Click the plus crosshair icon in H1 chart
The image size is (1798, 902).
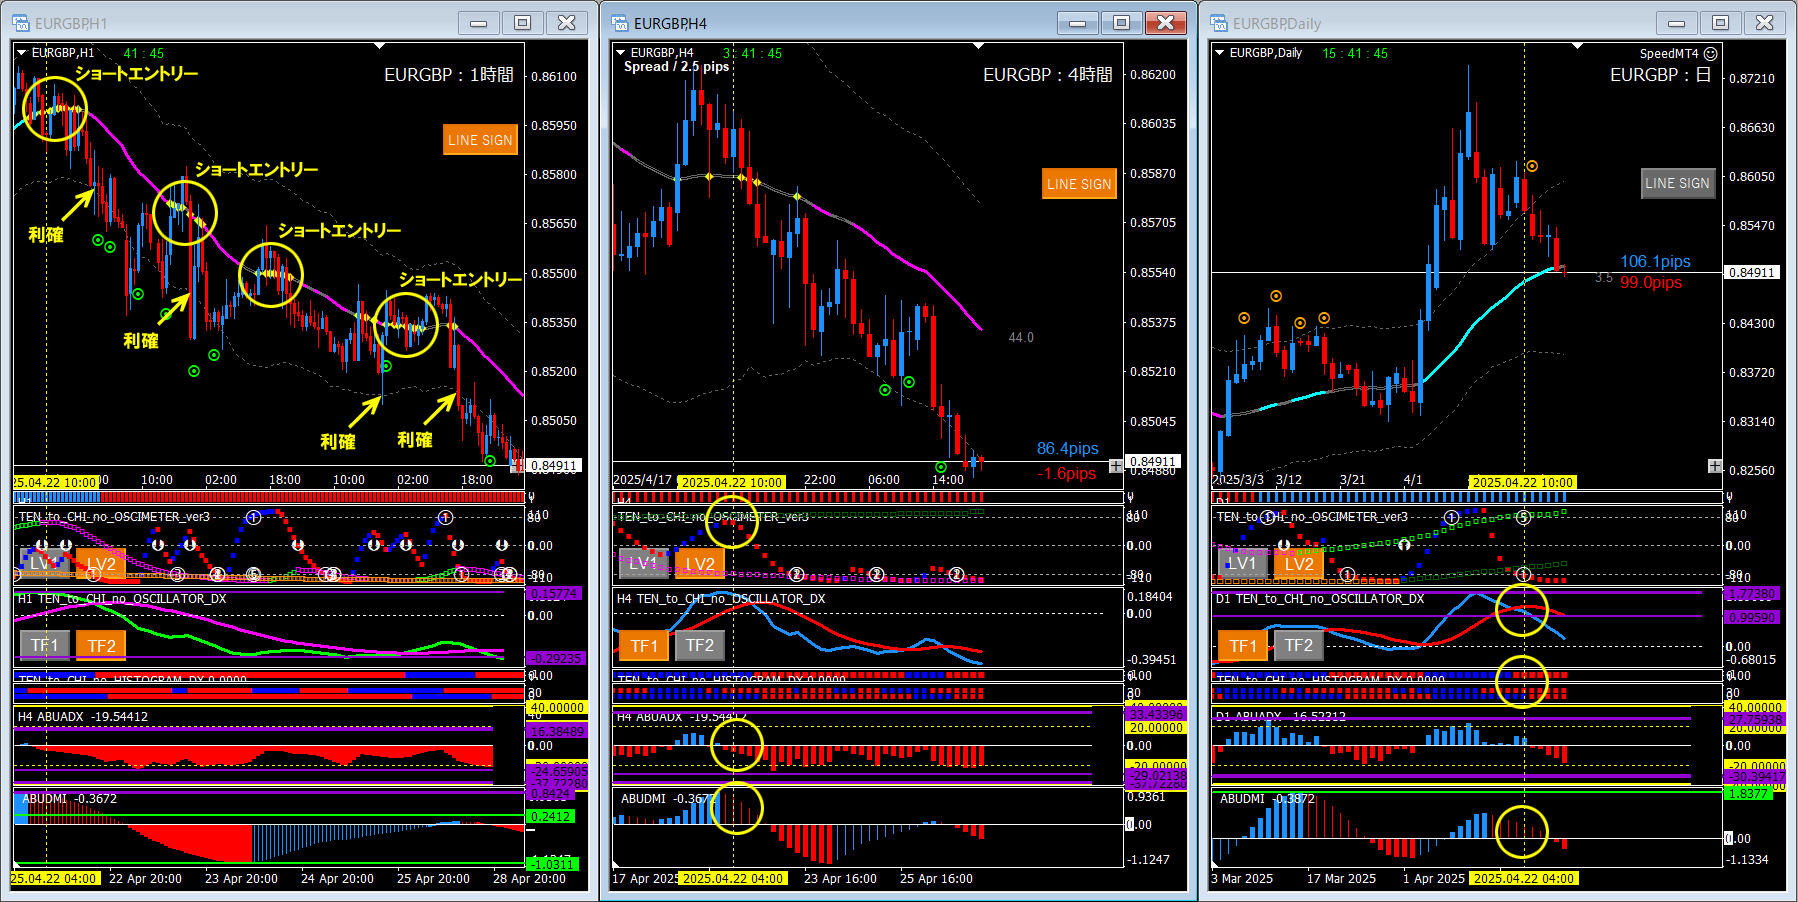[516, 466]
